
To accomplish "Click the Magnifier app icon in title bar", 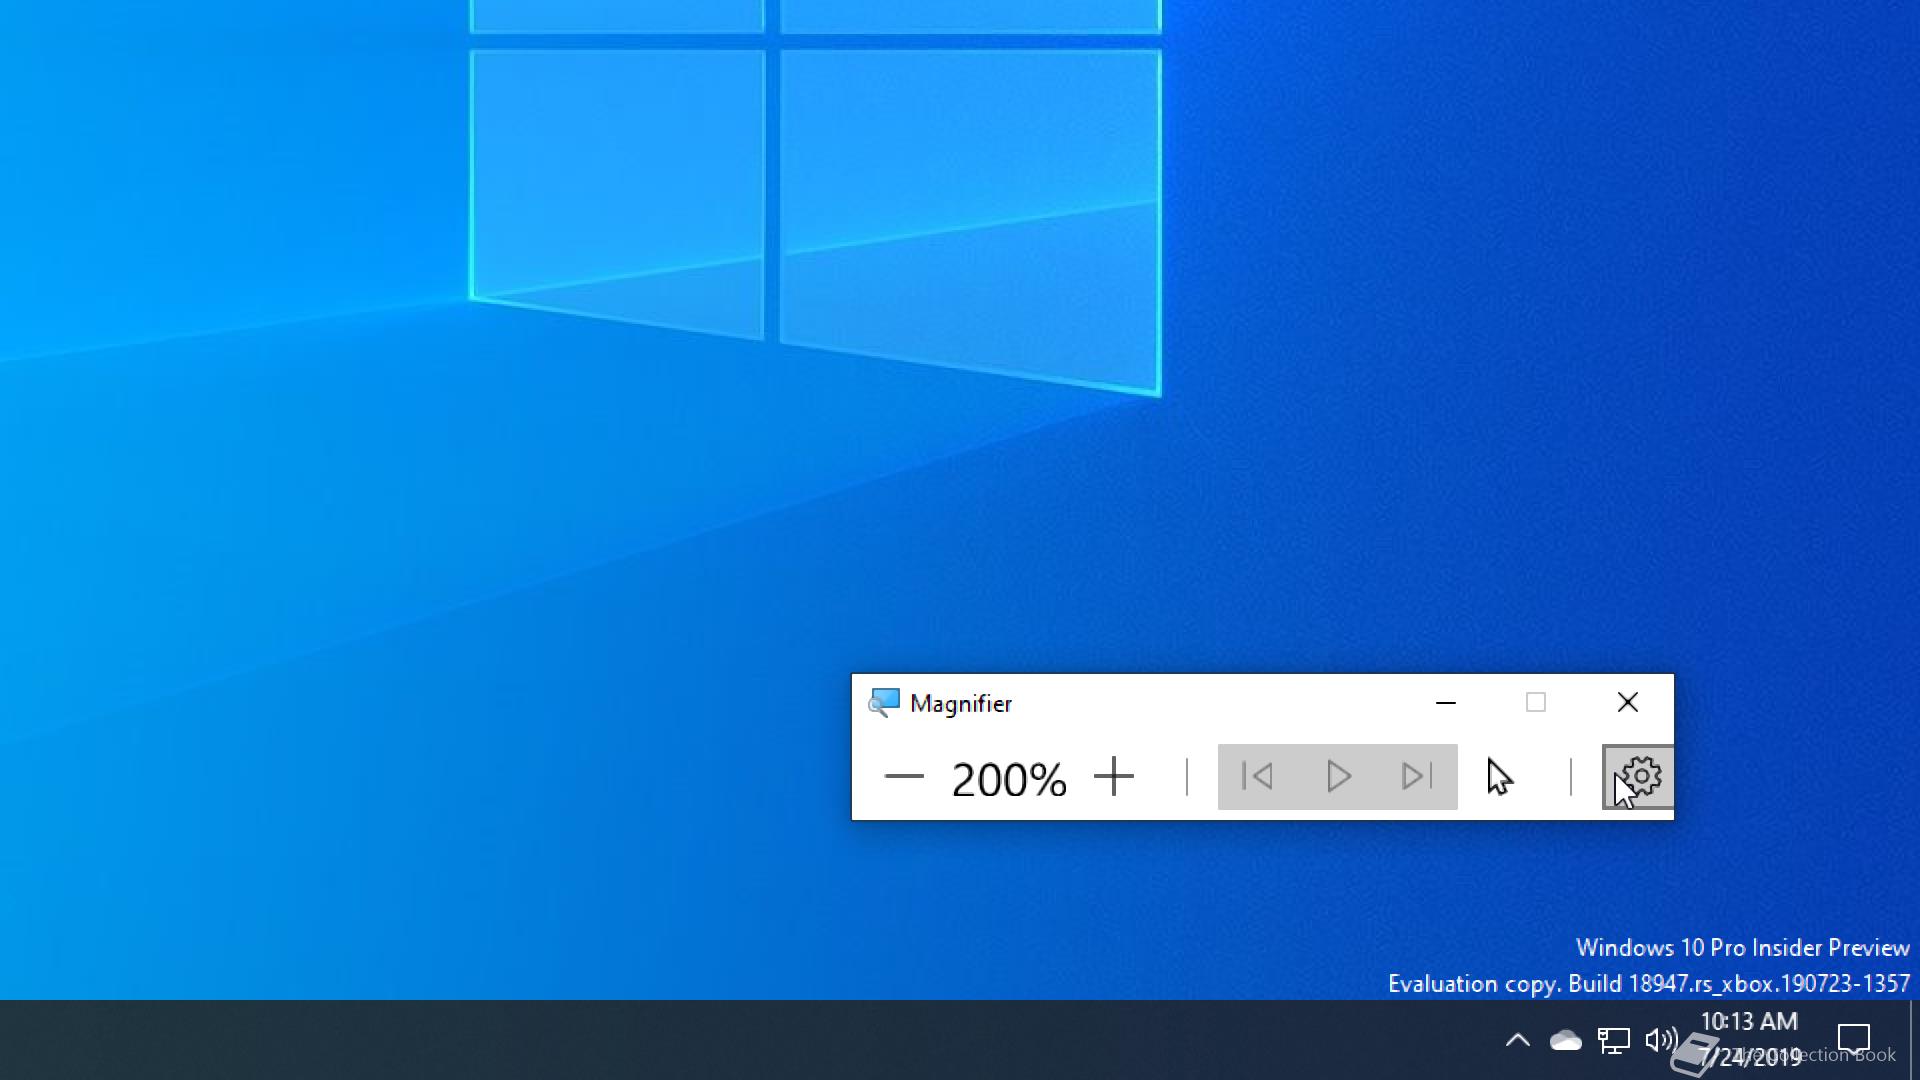I will pos(883,703).
